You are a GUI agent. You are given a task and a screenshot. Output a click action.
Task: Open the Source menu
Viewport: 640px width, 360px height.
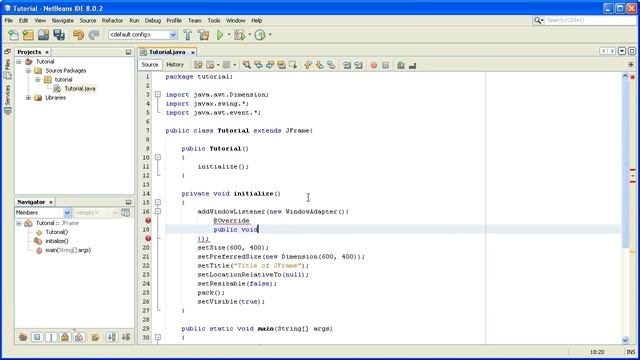88,20
